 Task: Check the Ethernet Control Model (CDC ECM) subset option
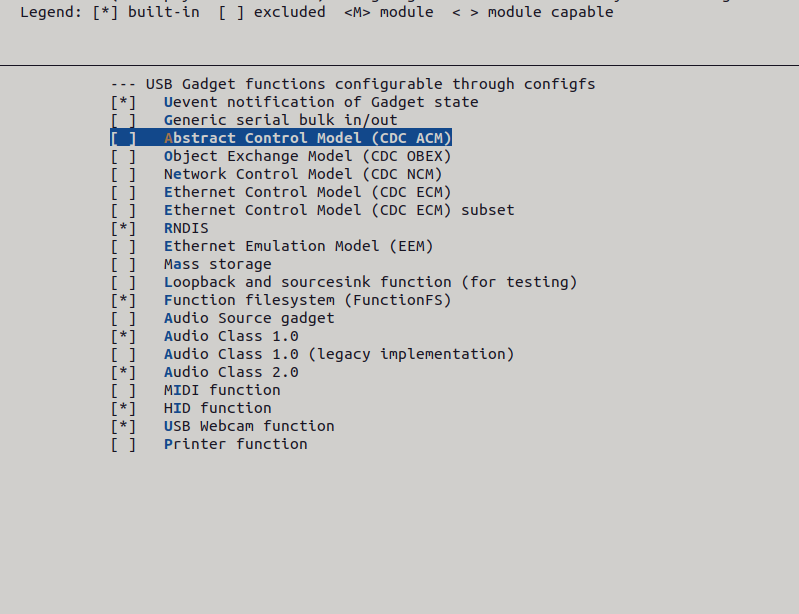pos(123,210)
